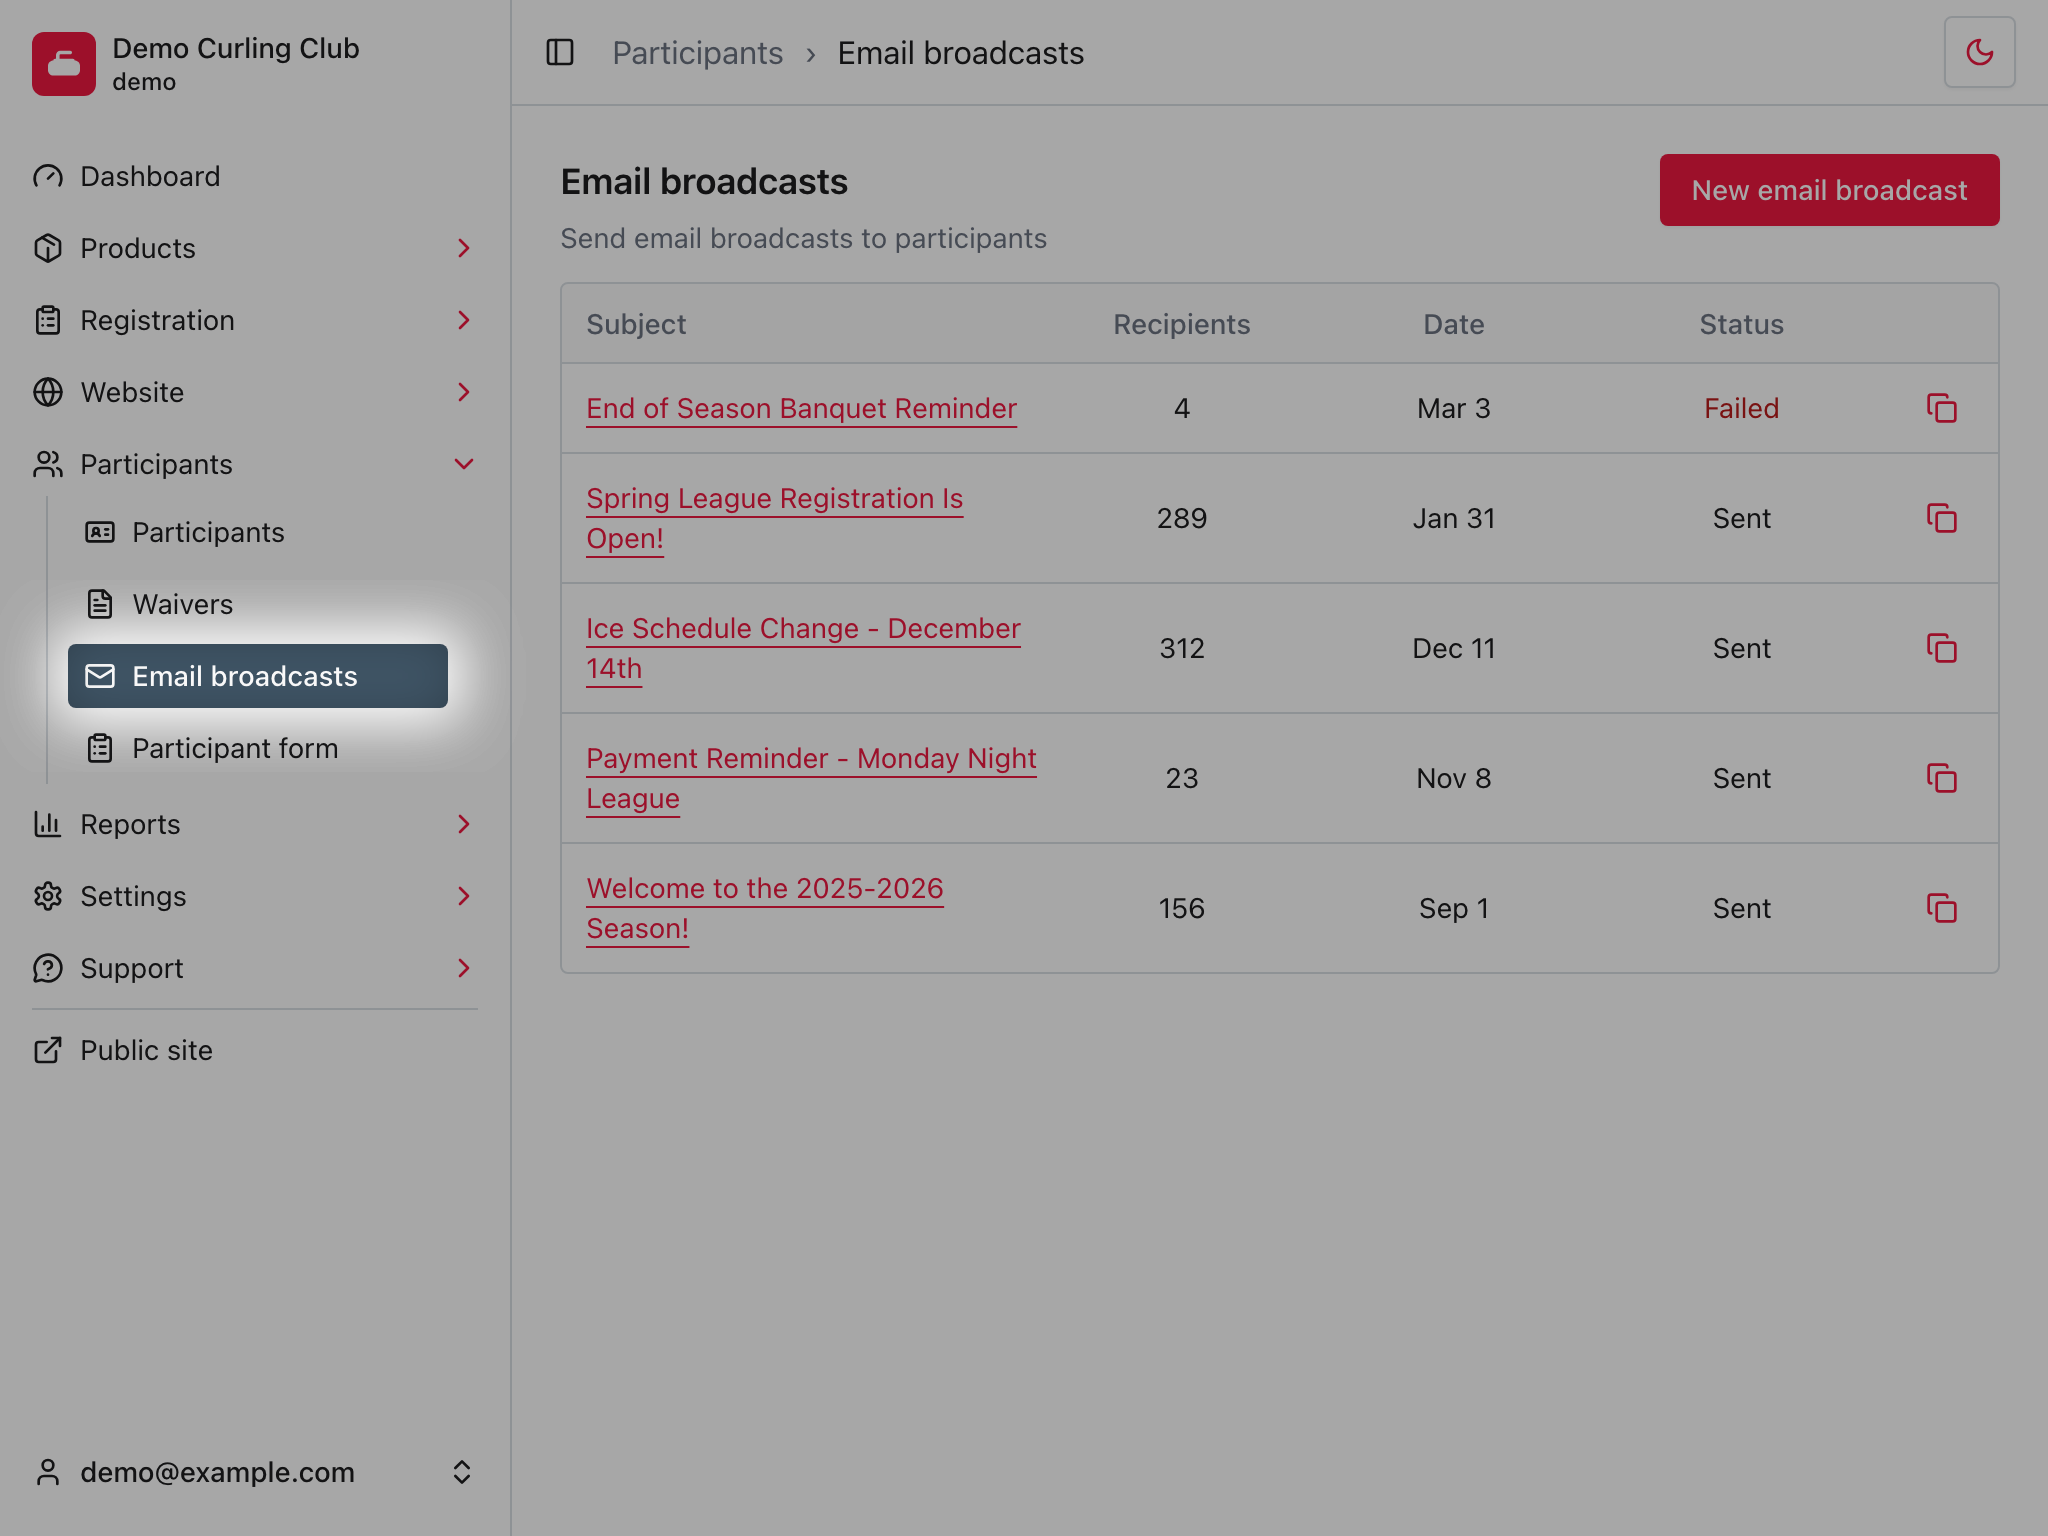Open the Dashboard gauge icon
Screen dimensions: 2048x1536
(x=48, y=176)
